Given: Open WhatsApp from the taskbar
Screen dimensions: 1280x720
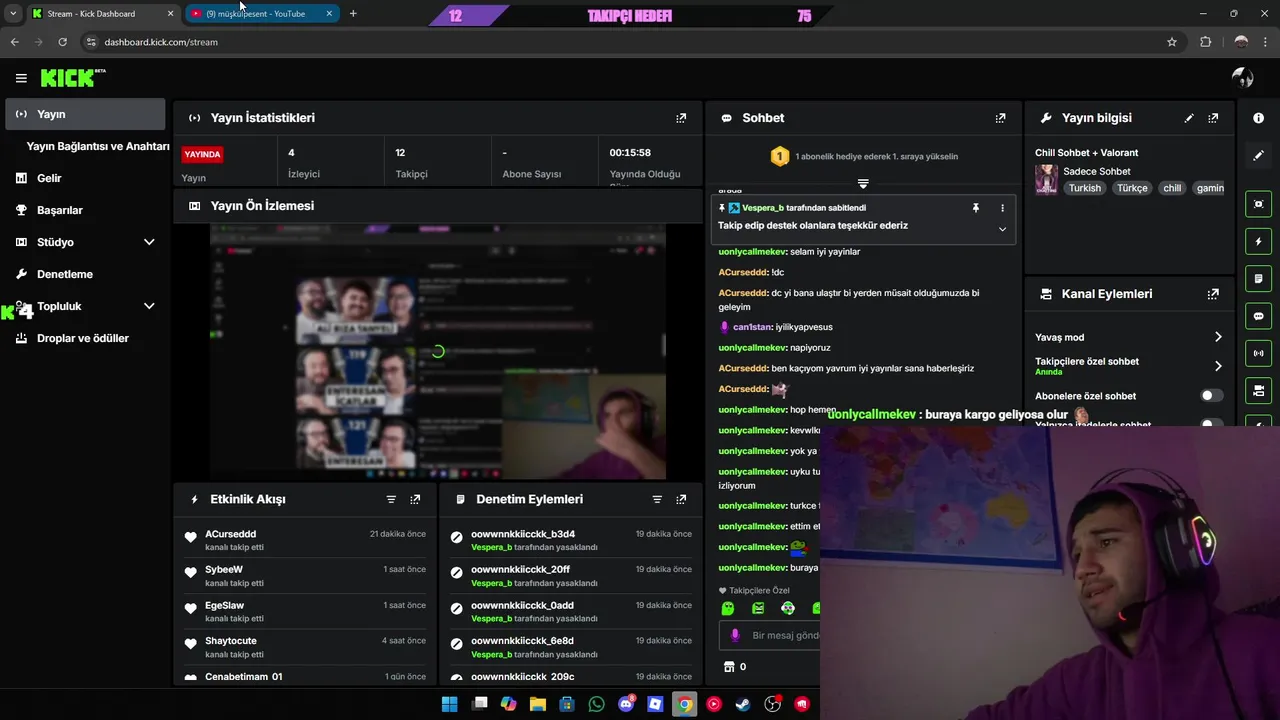Looking at the screenshot, I should [x=597, y=704].
